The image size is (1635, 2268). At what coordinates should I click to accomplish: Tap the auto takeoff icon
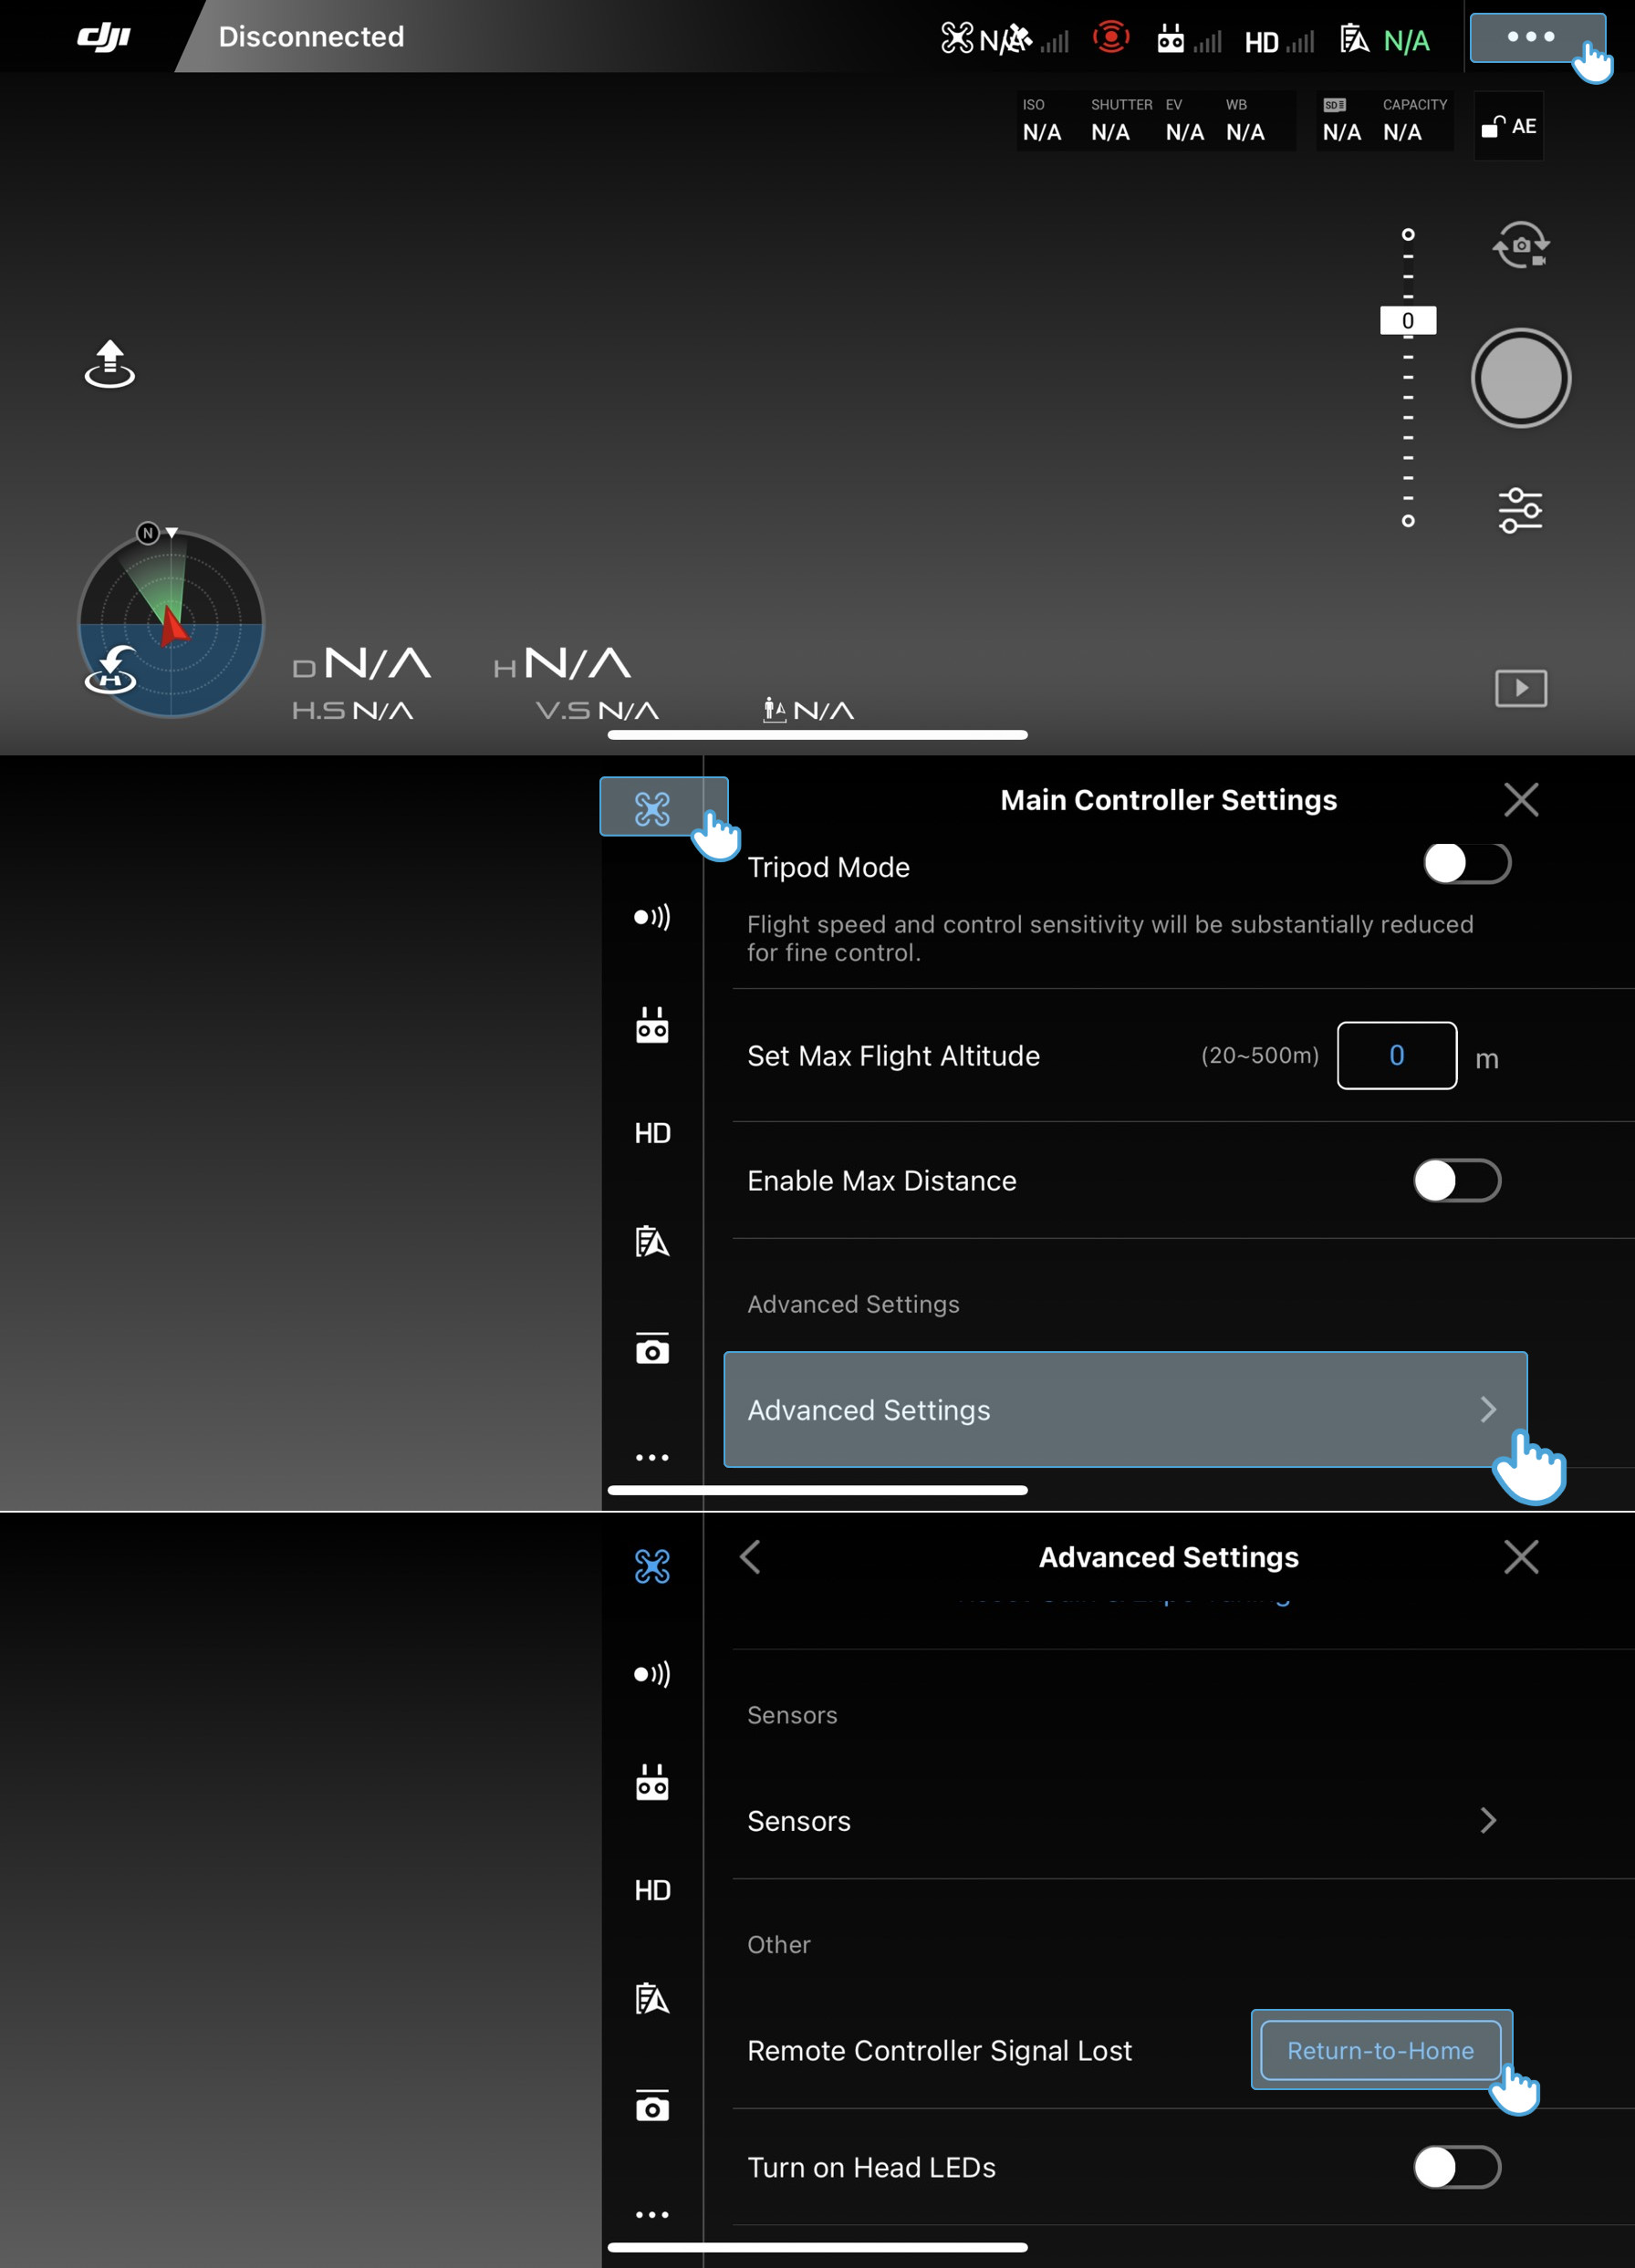(110, 364)
